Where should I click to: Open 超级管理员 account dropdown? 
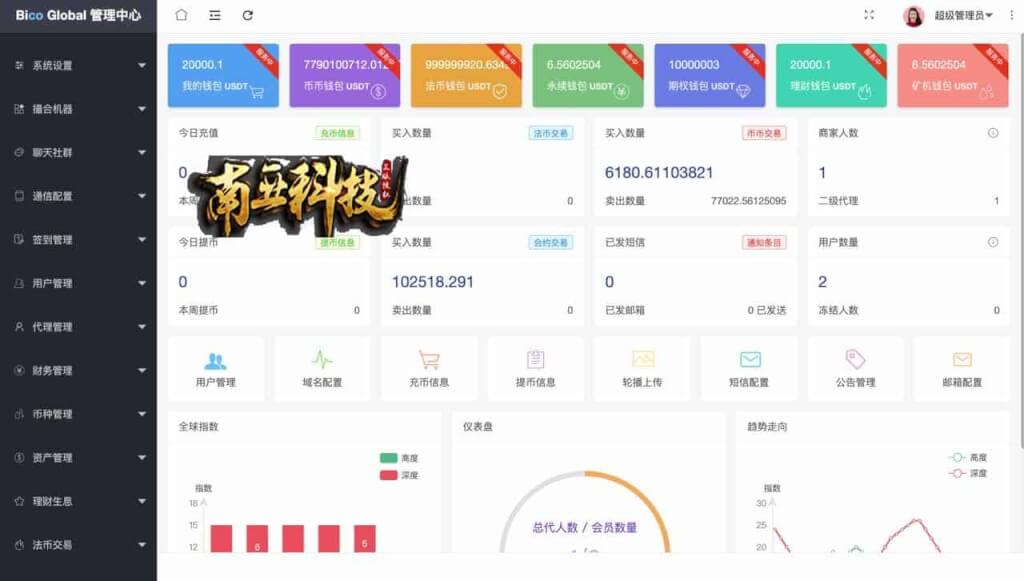(963, 15)
